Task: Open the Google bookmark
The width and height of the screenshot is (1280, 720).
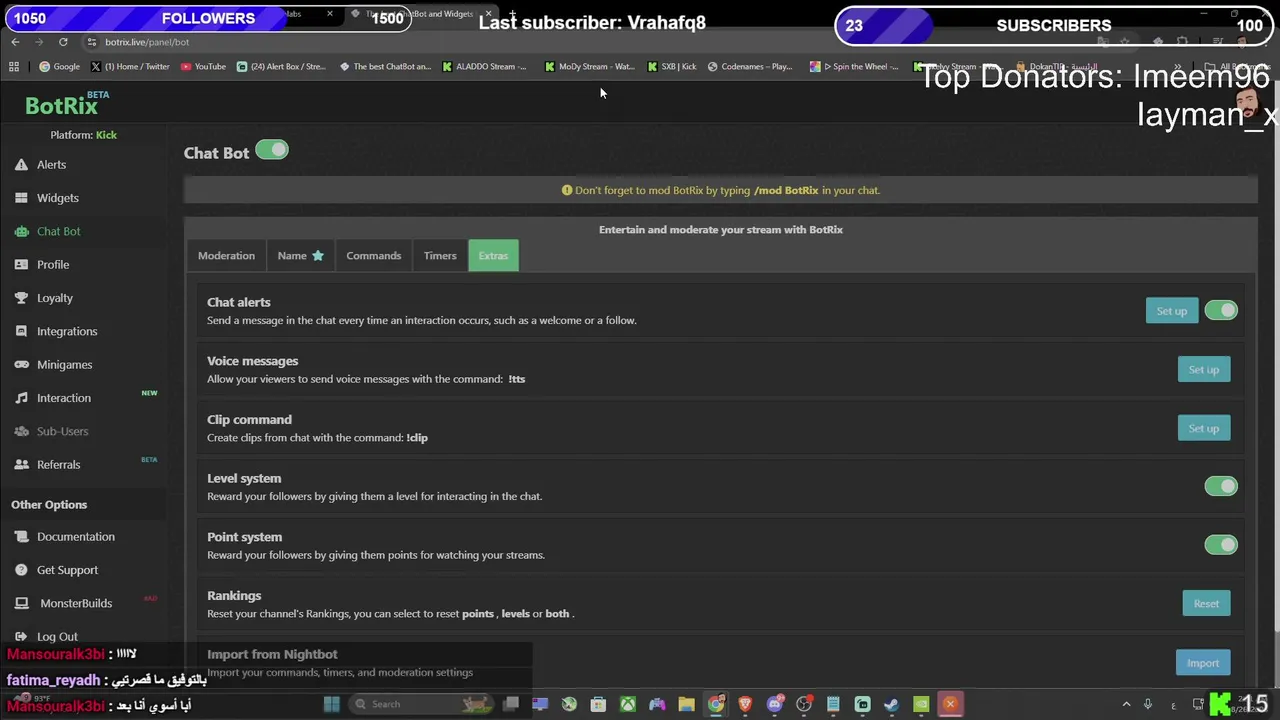Action: 59,67
